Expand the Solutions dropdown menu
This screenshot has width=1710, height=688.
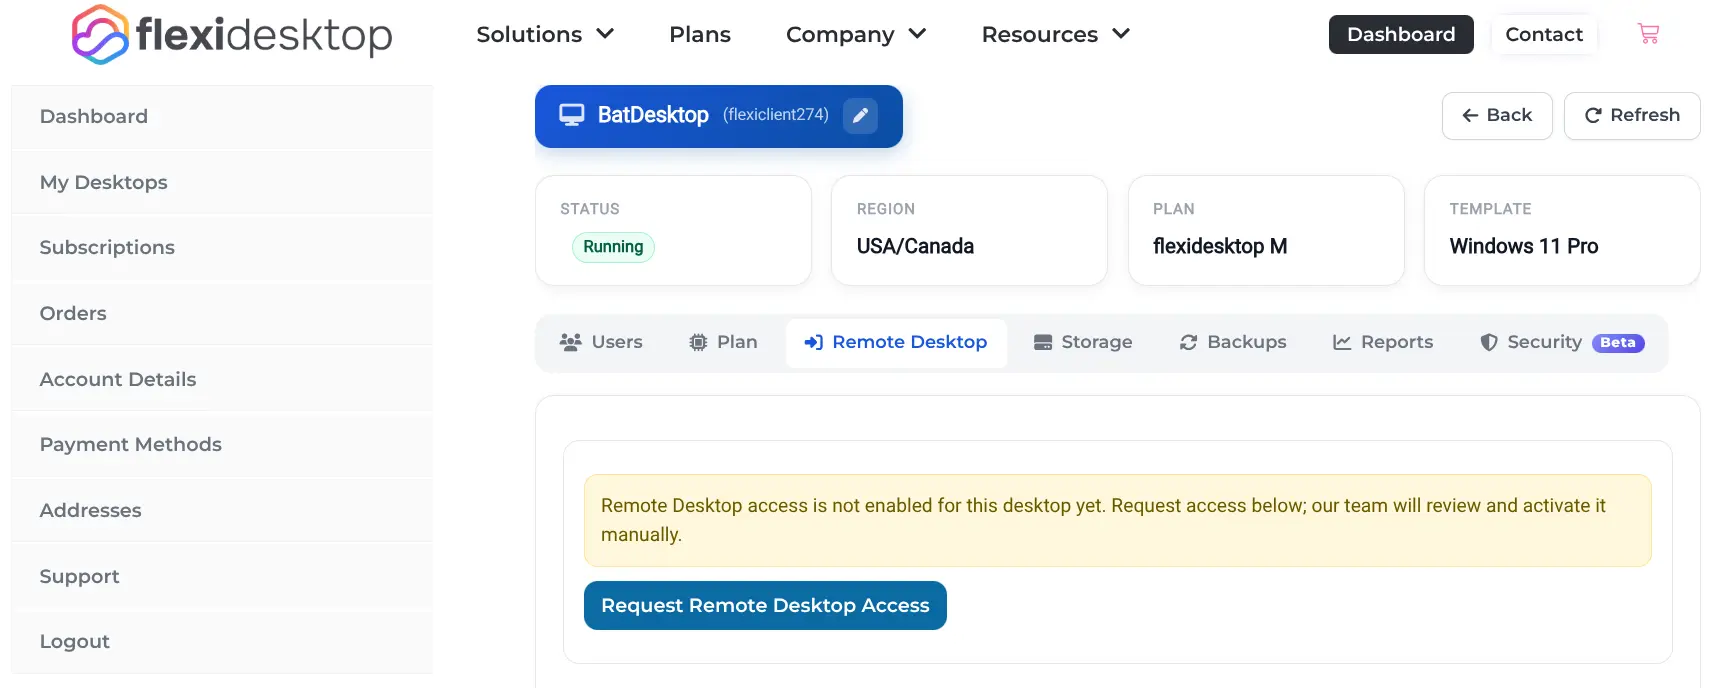point(545,34)
